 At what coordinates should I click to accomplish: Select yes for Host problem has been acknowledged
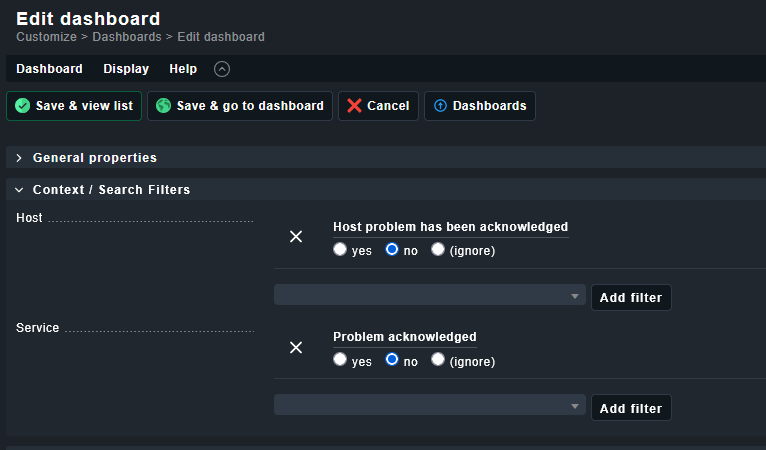tap(340, 250)
